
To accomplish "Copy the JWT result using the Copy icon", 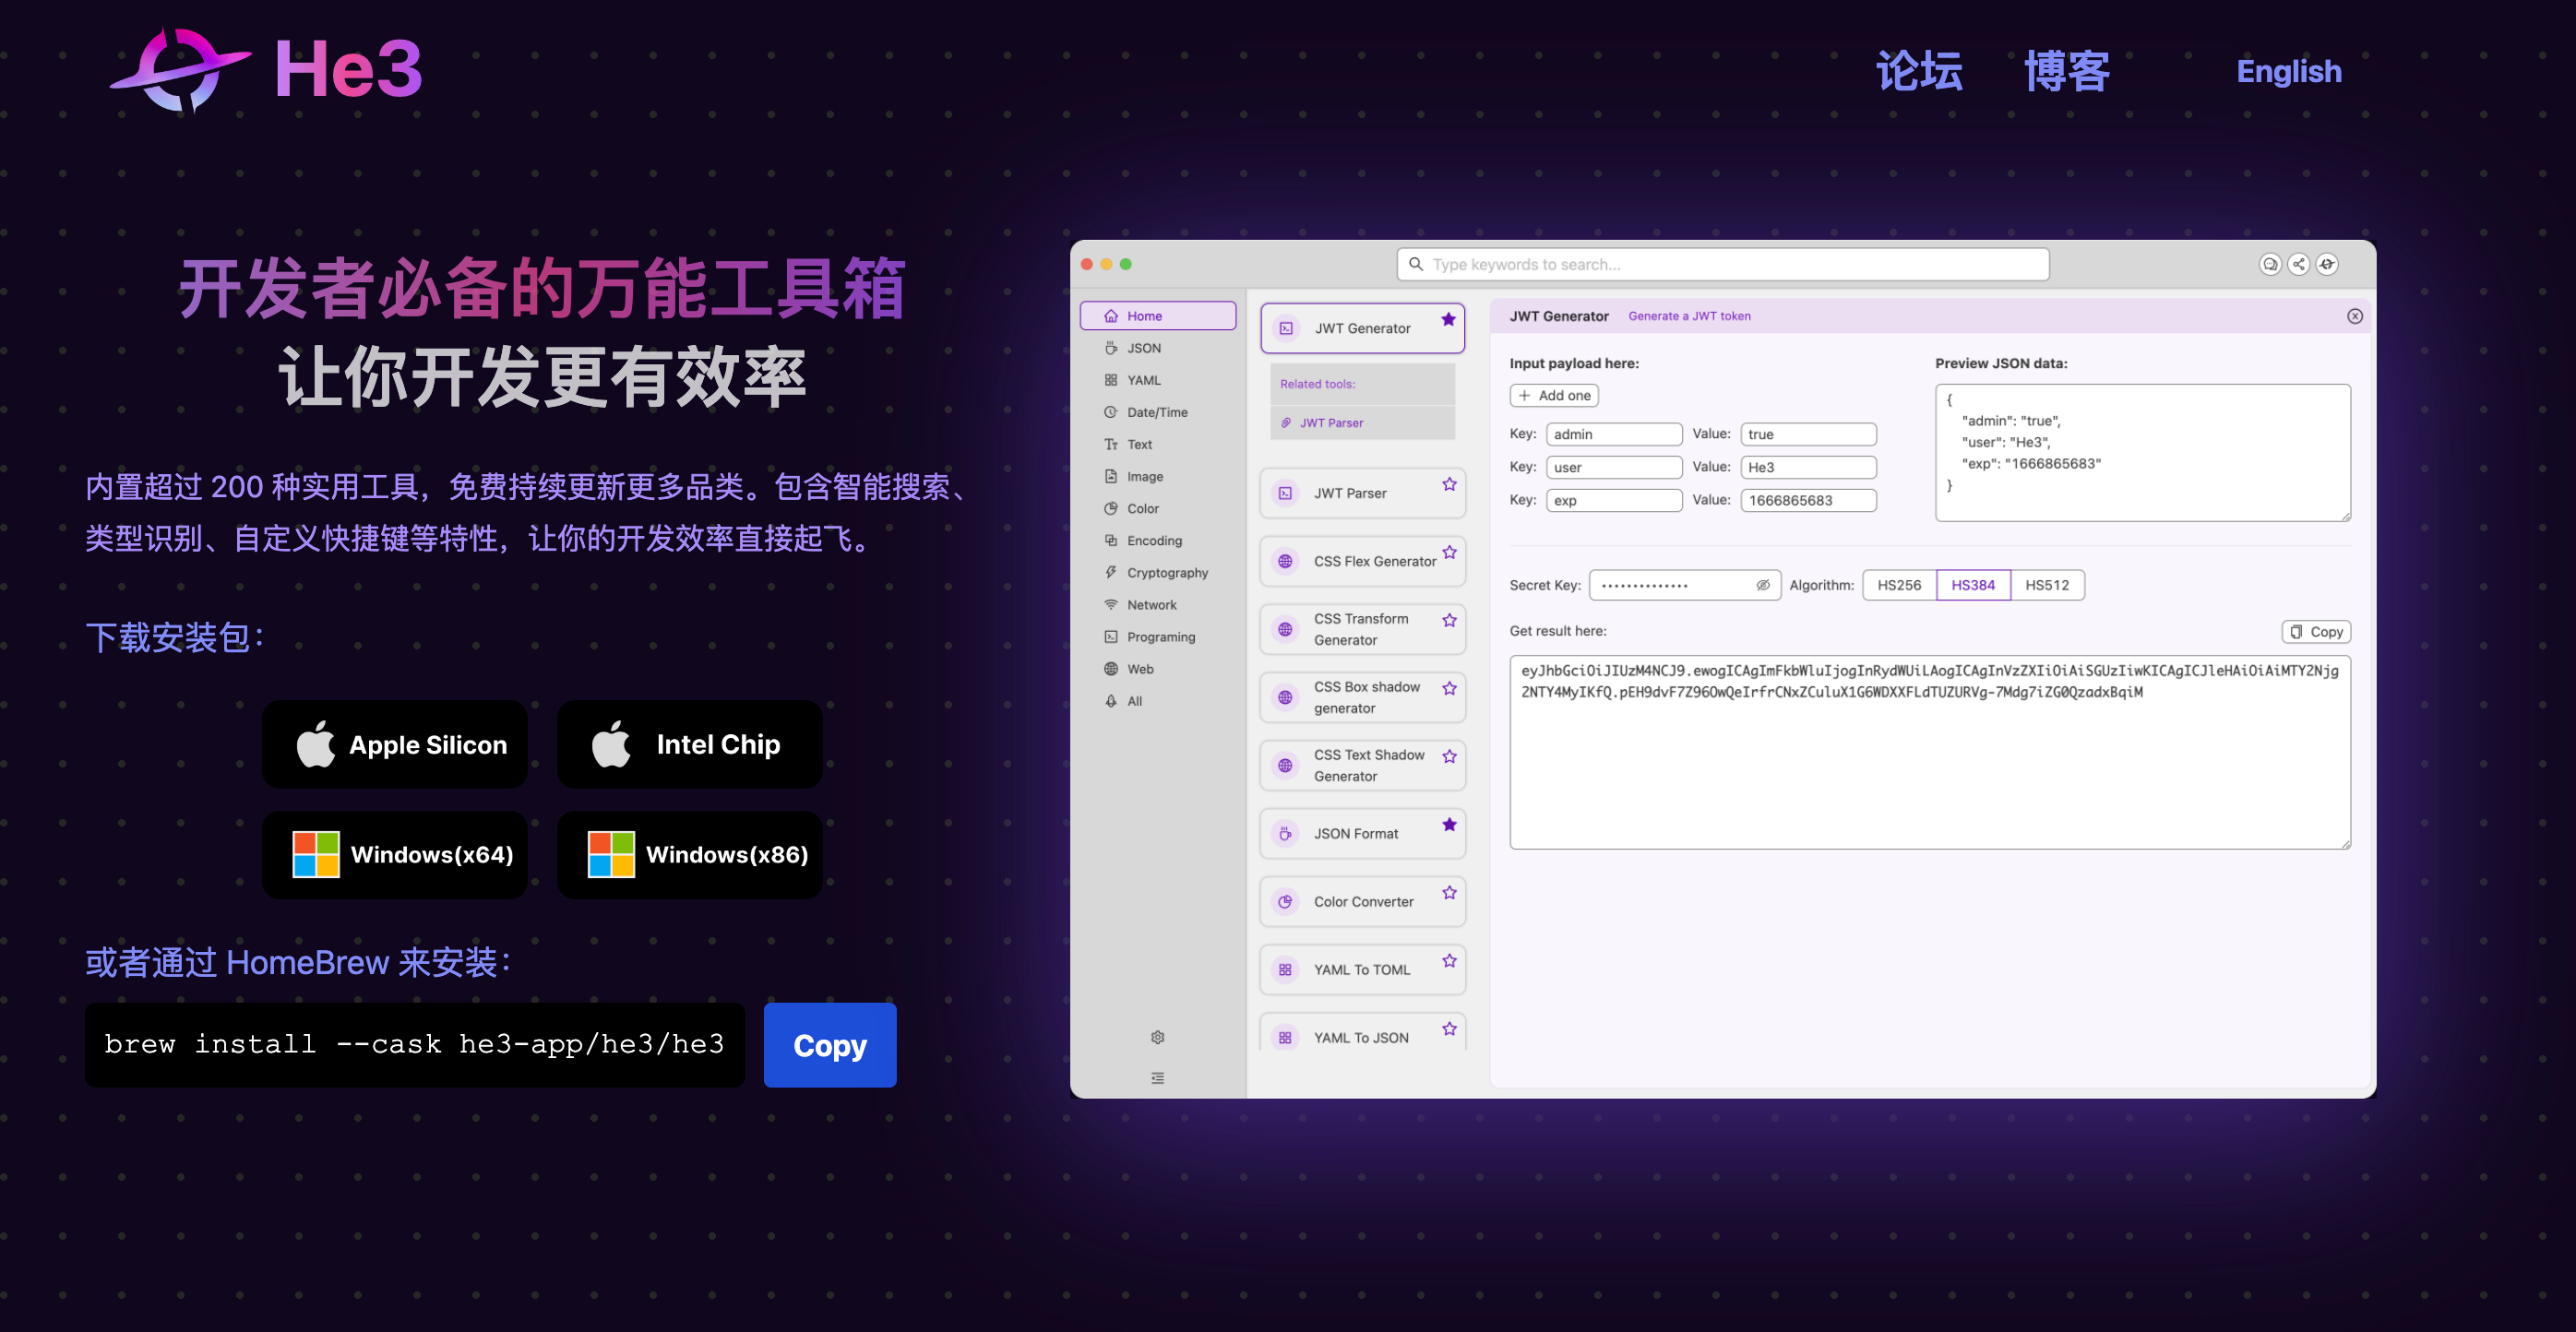I will [2316, 631].
